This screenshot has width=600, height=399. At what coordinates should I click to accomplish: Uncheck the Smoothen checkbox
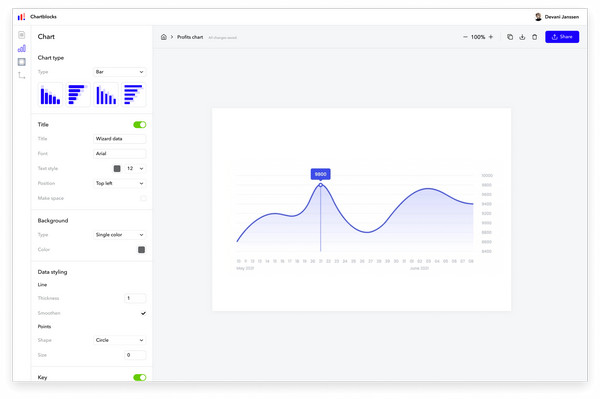(x=143, y=313)
